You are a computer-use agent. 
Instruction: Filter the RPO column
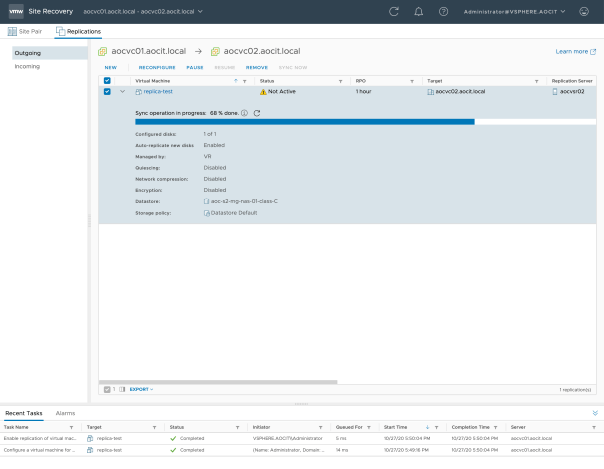click(x=412, y=81)
